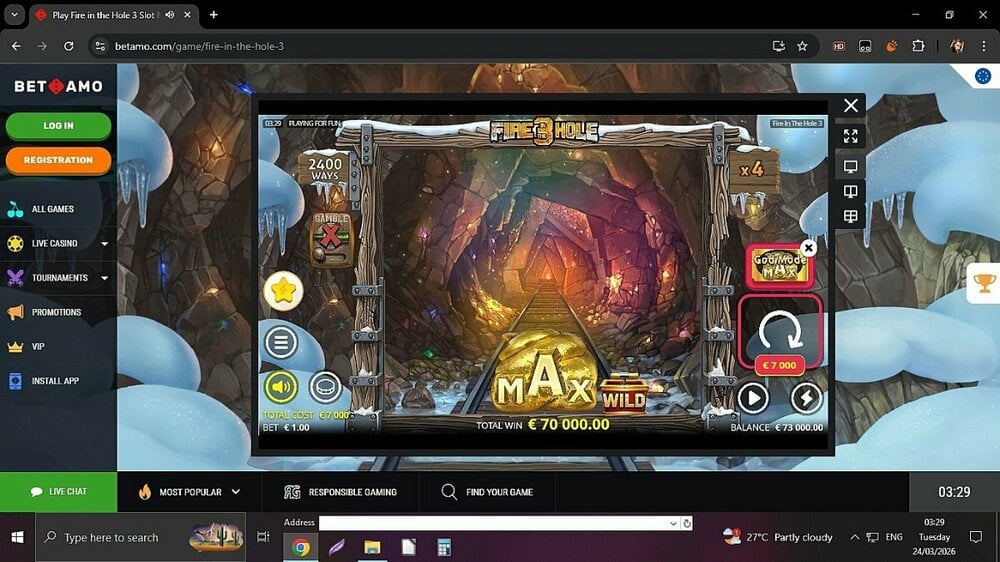Open the star bonus features button
Viewport: 1000px width, 562px height.
[x=283, y=291]
